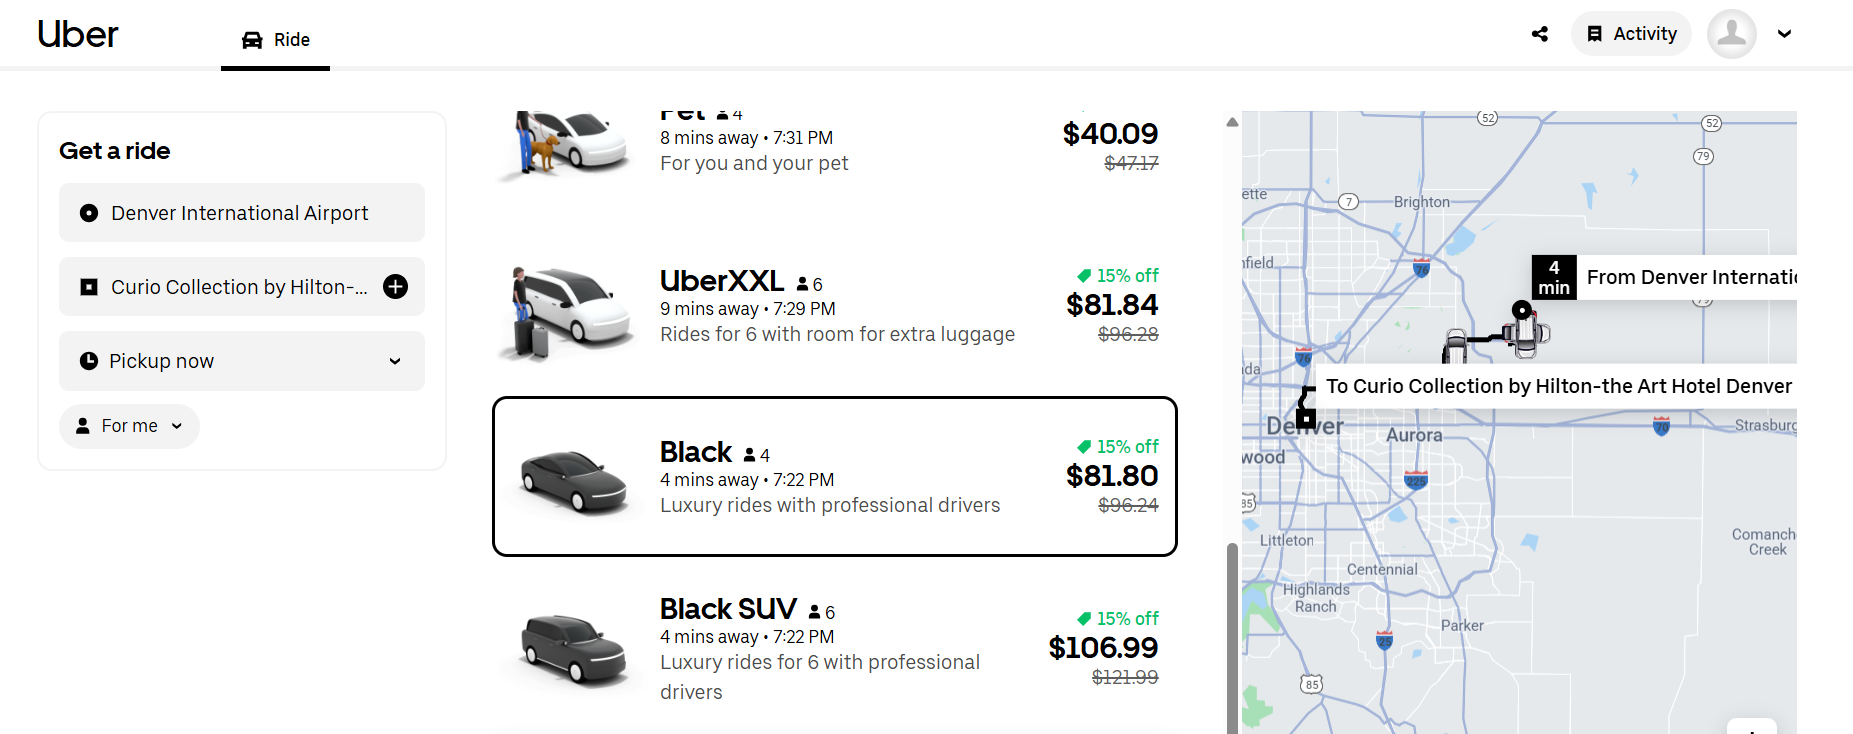Select the Black ride option
1853x734 pixels.
tap(834, 476)
